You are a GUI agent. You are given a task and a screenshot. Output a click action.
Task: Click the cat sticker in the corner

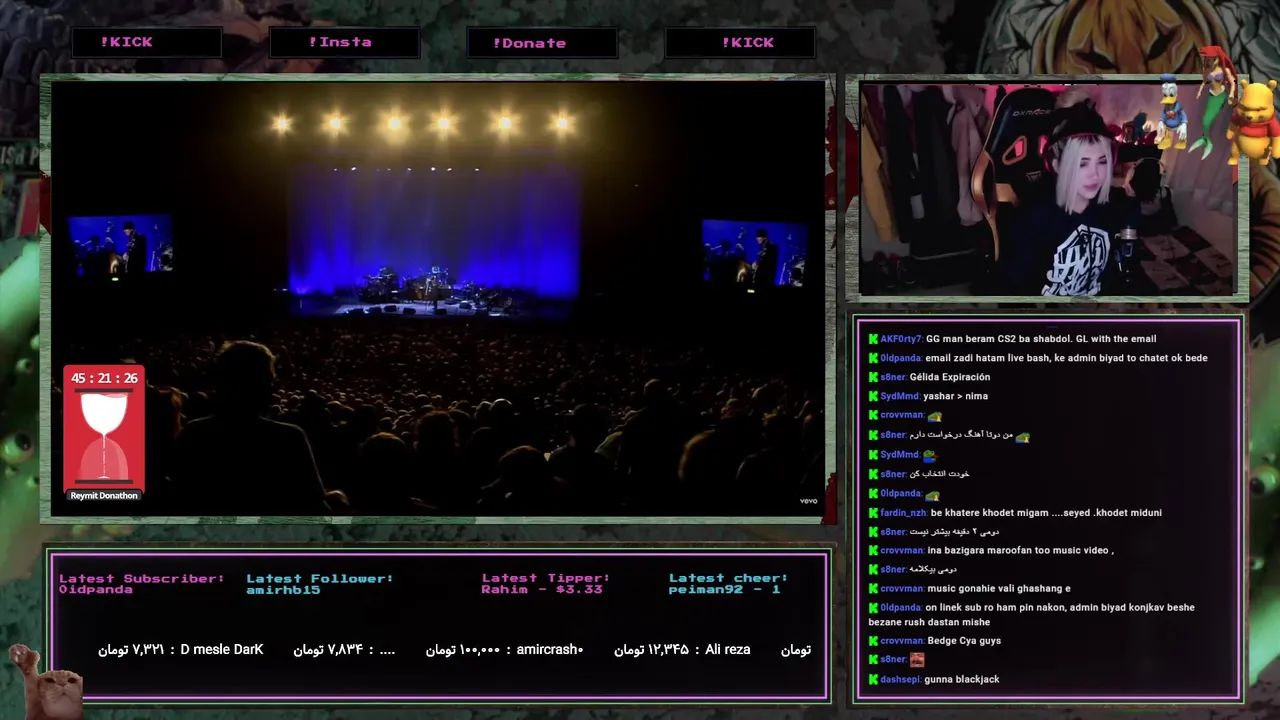tap(45, 682)
